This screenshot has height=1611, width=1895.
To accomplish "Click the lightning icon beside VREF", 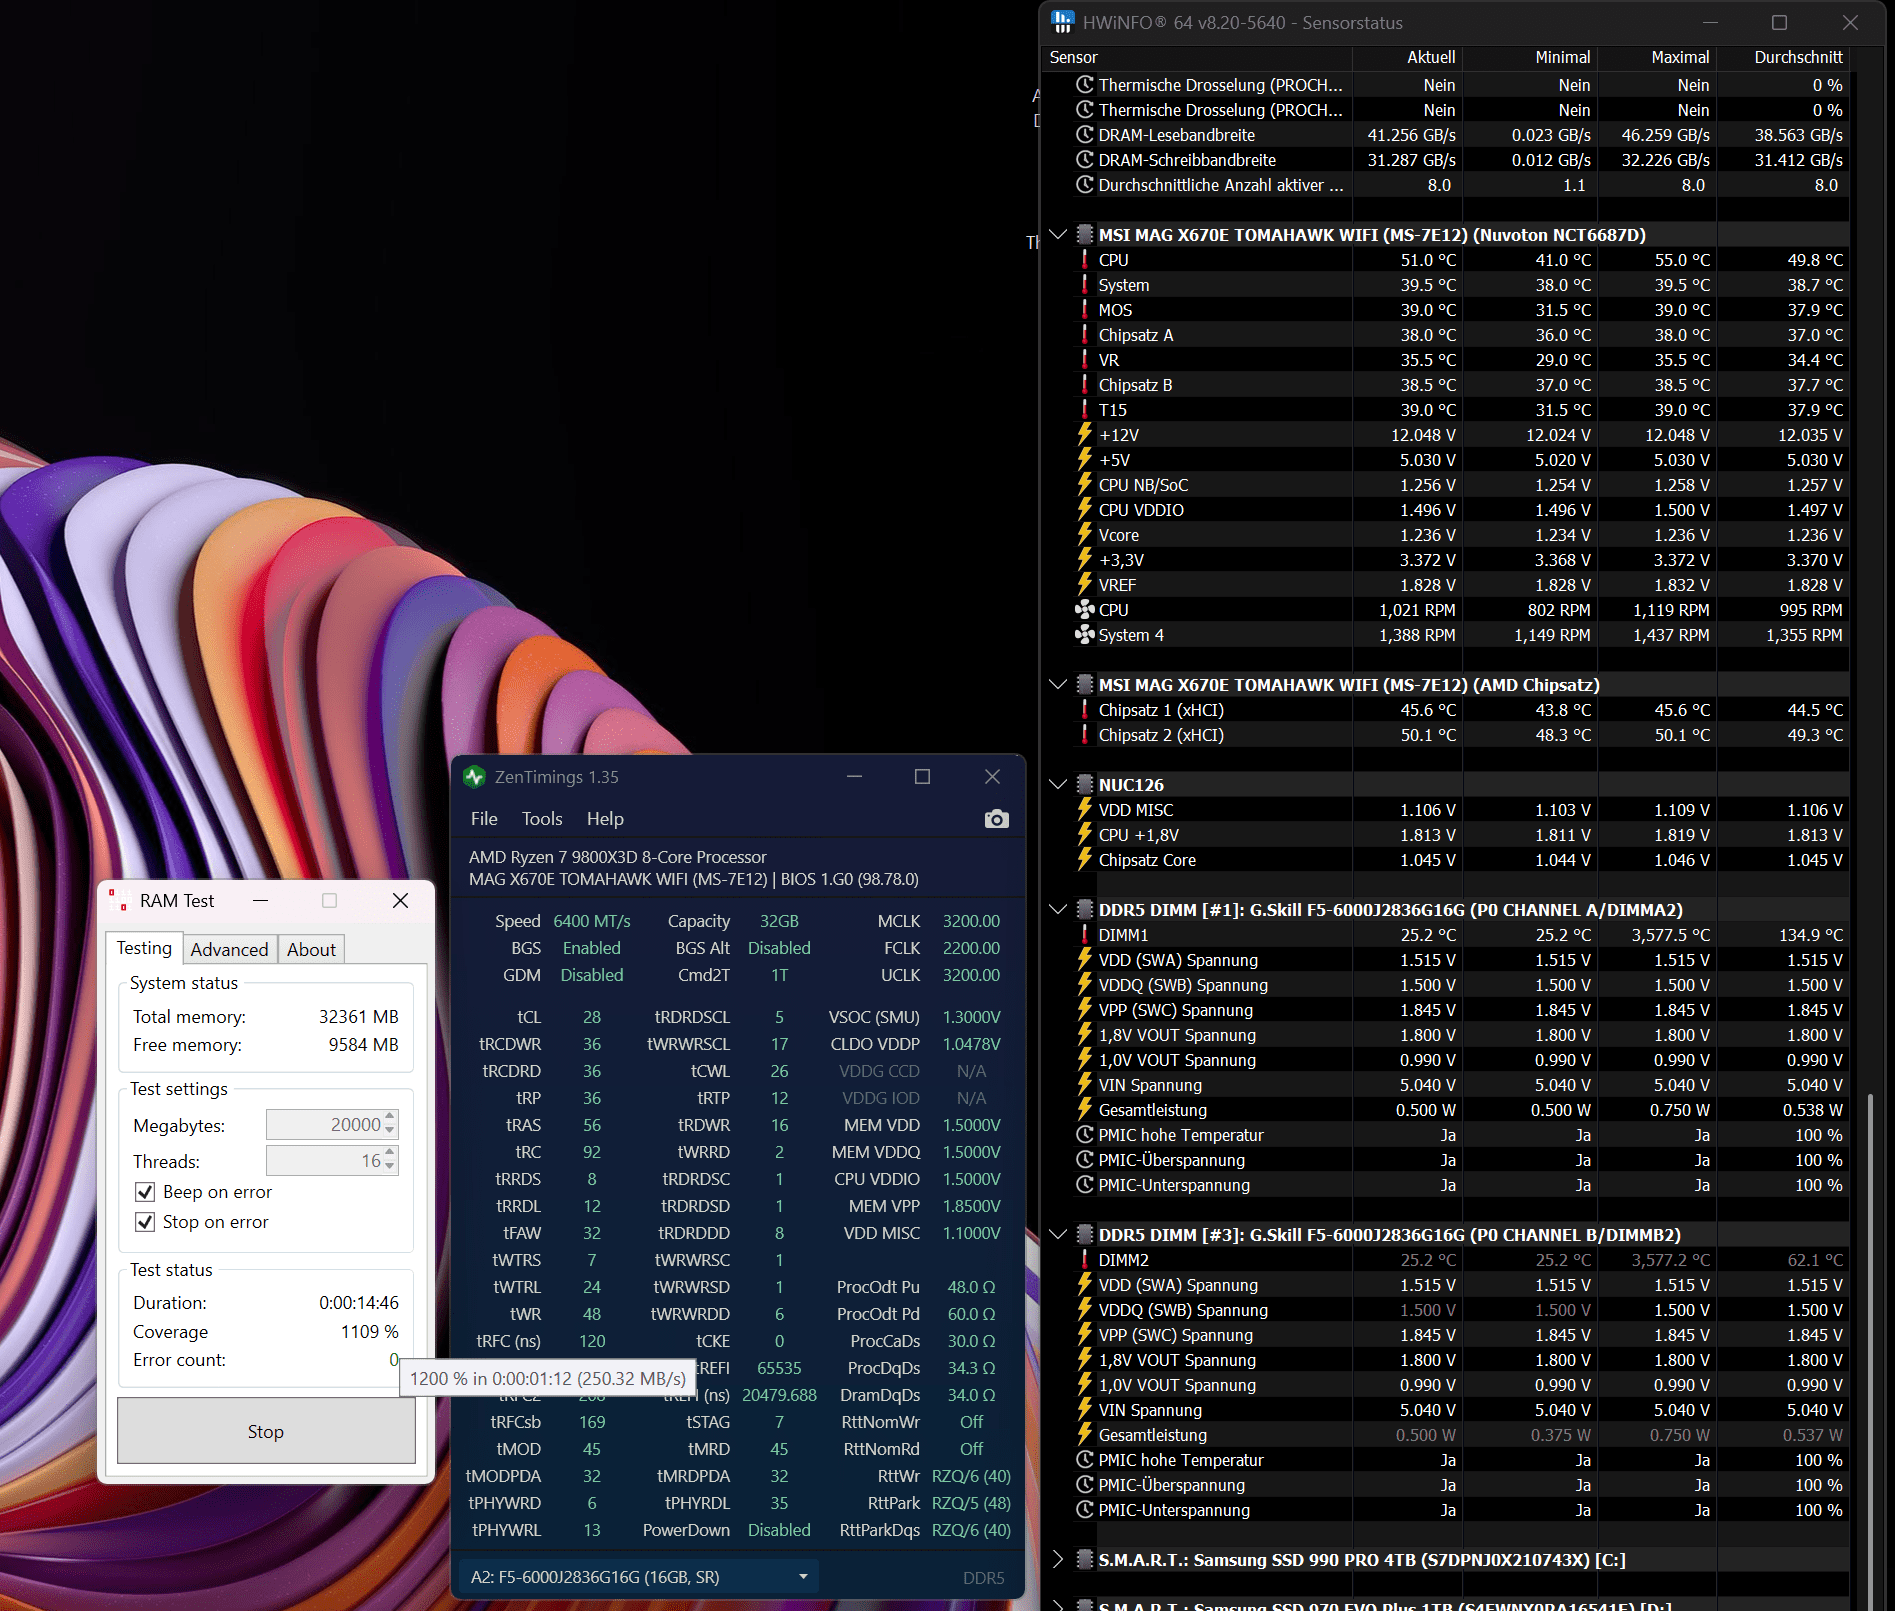I will (x=1085, y=585).
